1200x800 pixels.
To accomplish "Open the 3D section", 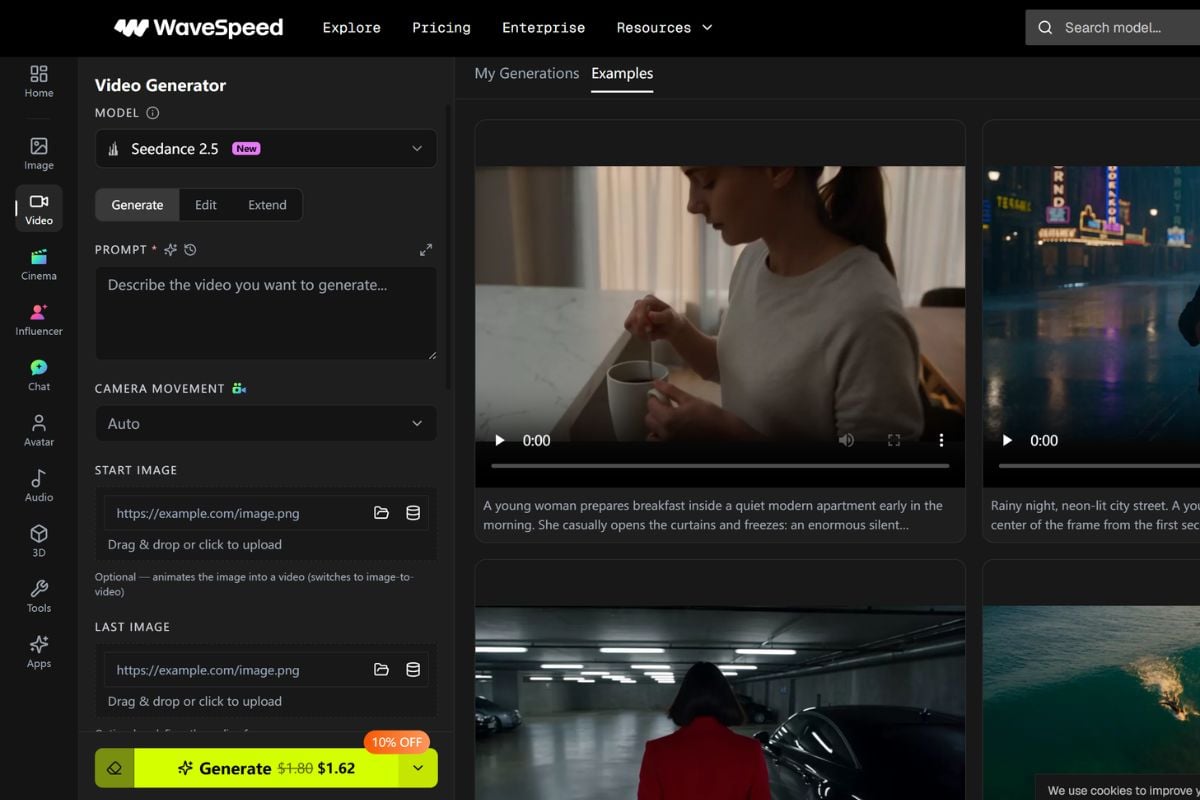I will (39, 541).
